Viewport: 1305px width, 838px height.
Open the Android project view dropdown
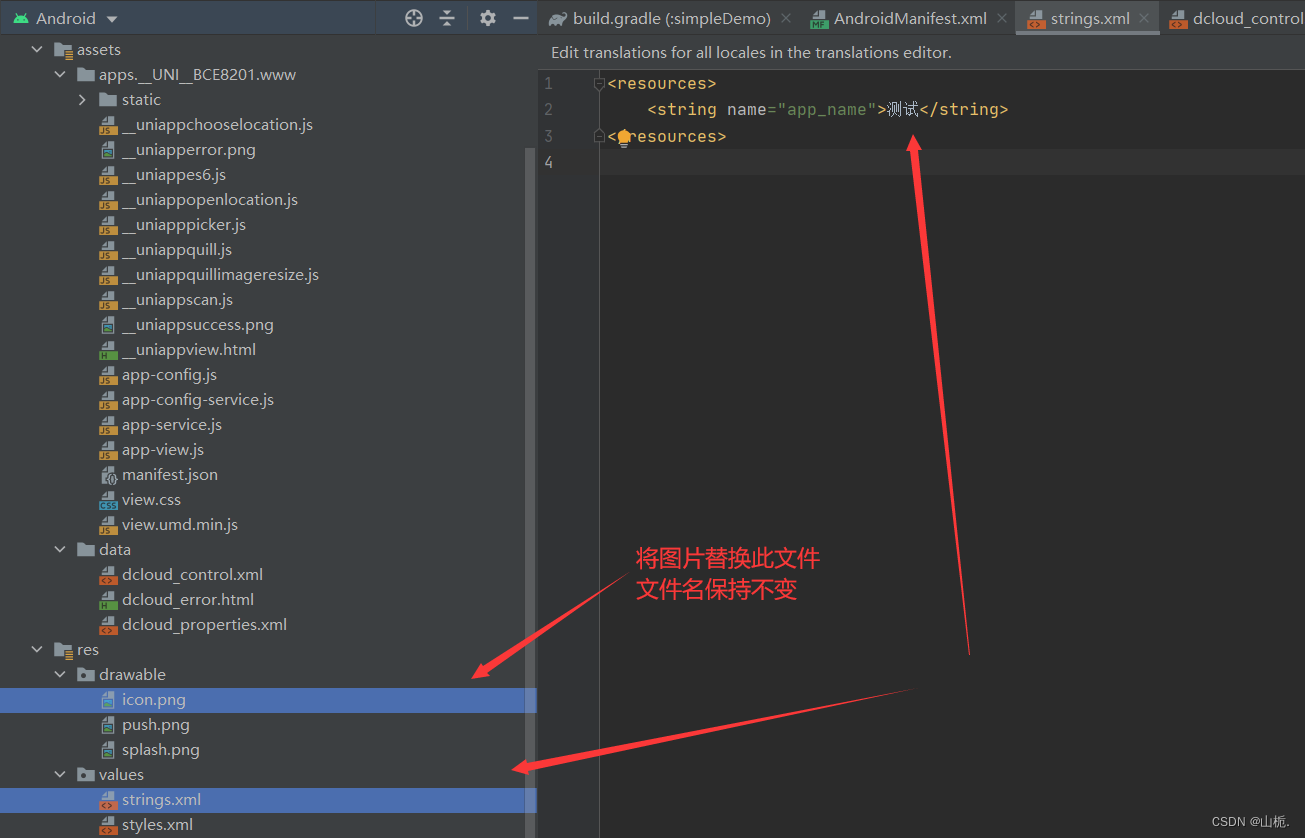(x=66, y=18)
